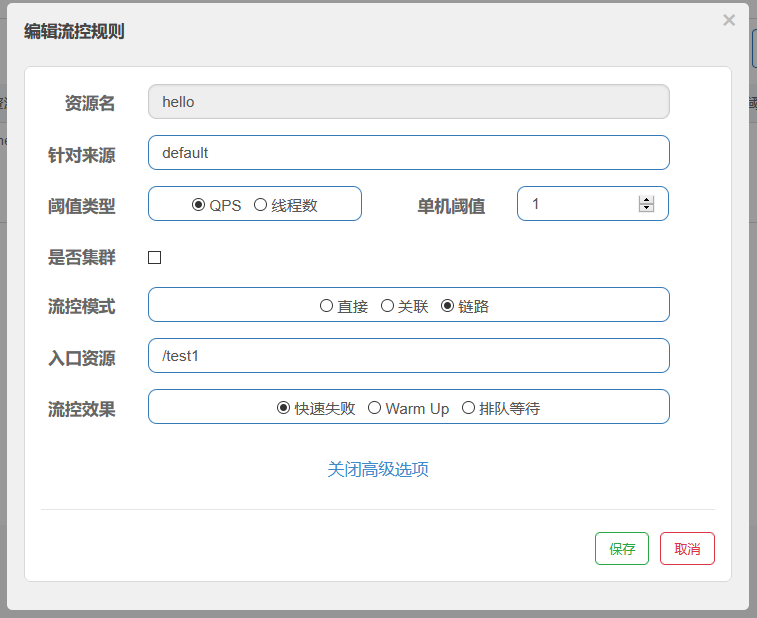Close the 编辑流控规则 dialog with X

[729, 20]
